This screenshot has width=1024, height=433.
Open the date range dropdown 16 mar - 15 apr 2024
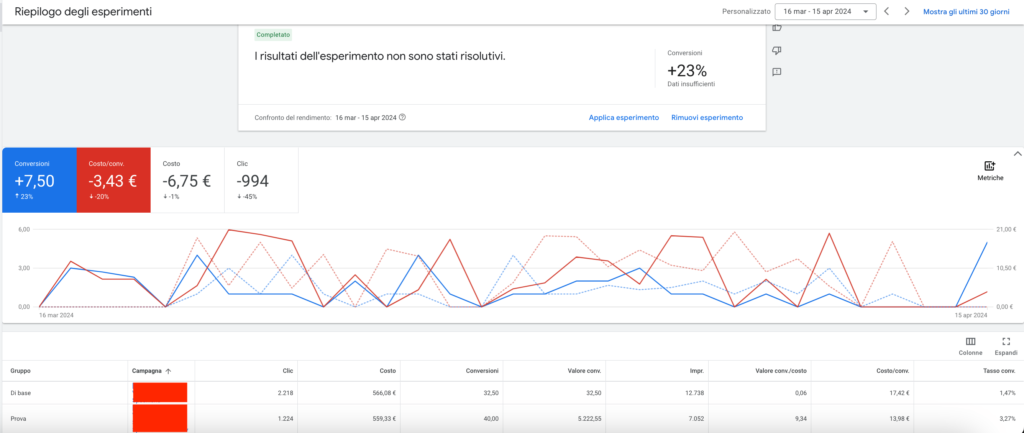click(825, 12)
